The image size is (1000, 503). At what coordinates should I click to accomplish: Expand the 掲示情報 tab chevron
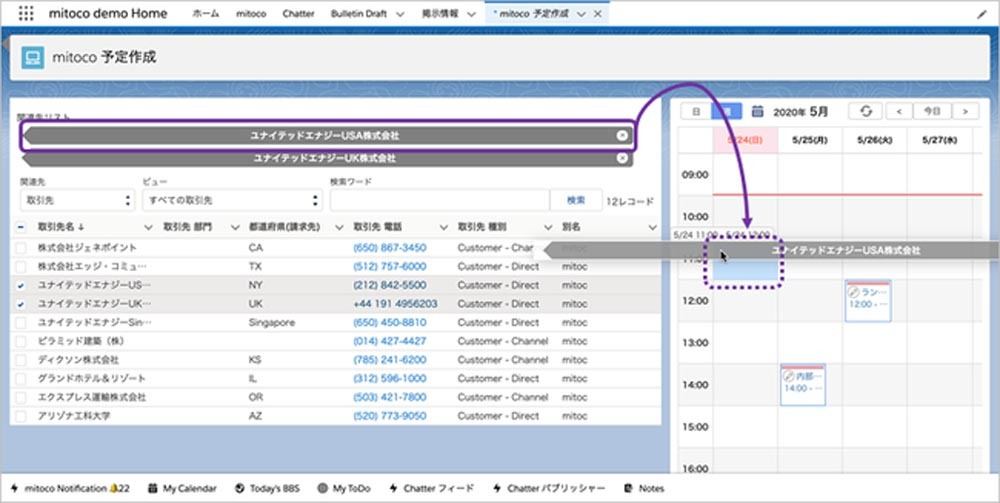tap(471, 14)
